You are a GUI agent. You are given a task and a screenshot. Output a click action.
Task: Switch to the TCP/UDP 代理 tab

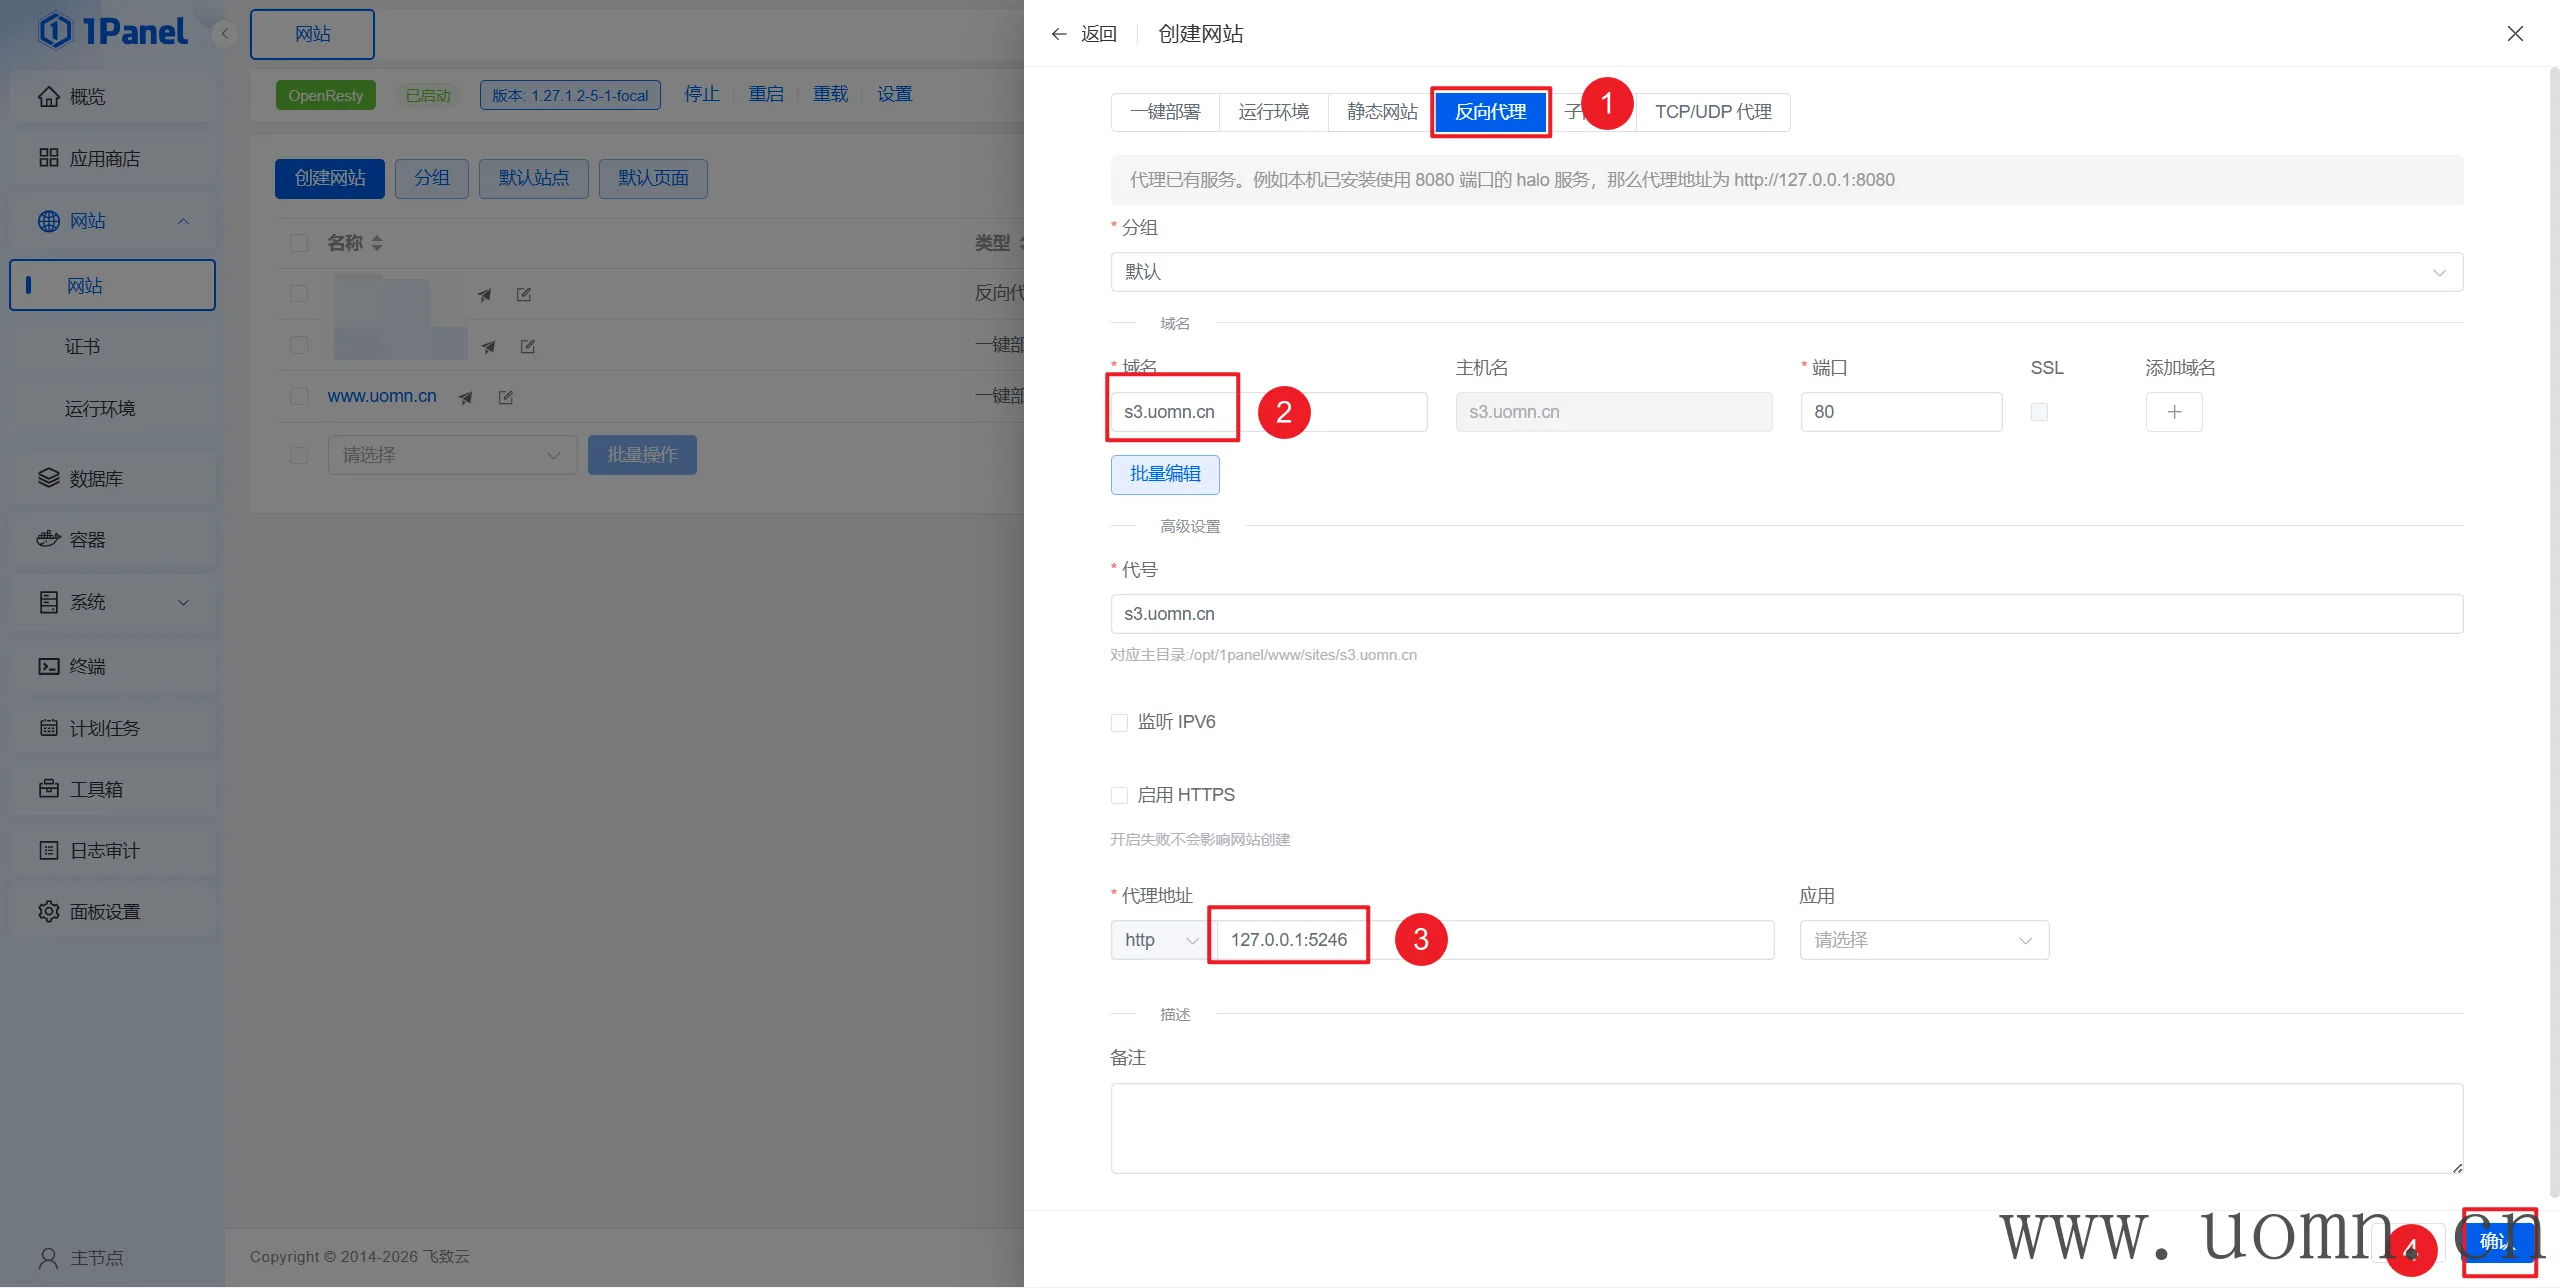1712,112
